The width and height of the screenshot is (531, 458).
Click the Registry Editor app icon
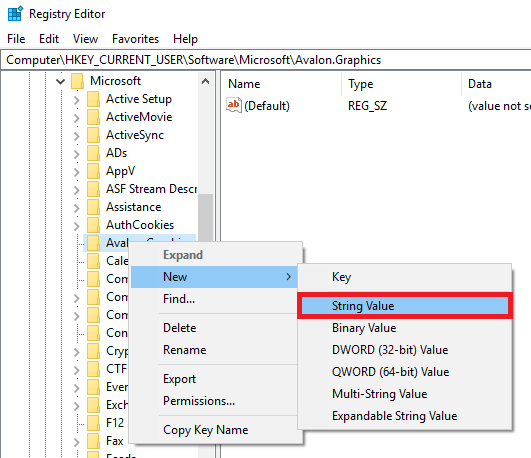click(x=15, y=14)
